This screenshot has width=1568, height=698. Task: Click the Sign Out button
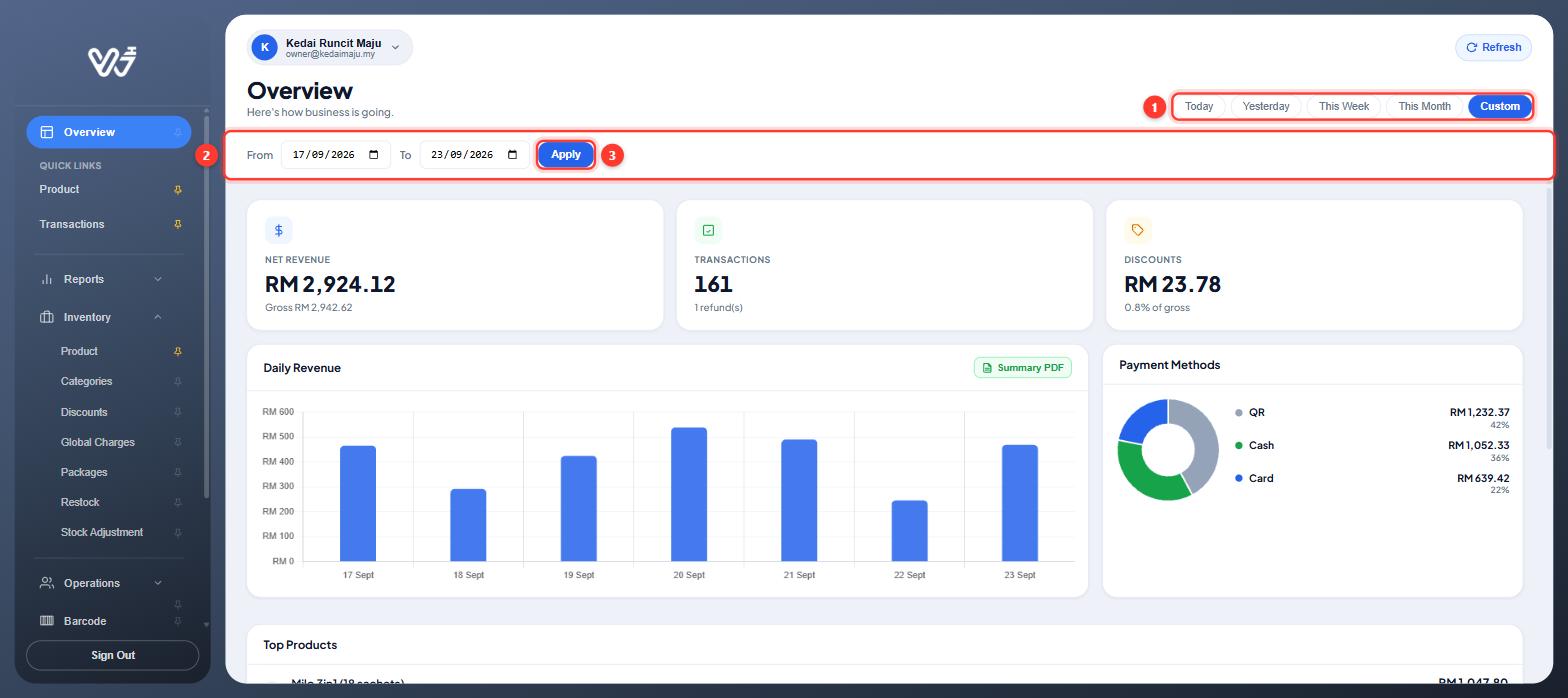click(x=113, y=655)
